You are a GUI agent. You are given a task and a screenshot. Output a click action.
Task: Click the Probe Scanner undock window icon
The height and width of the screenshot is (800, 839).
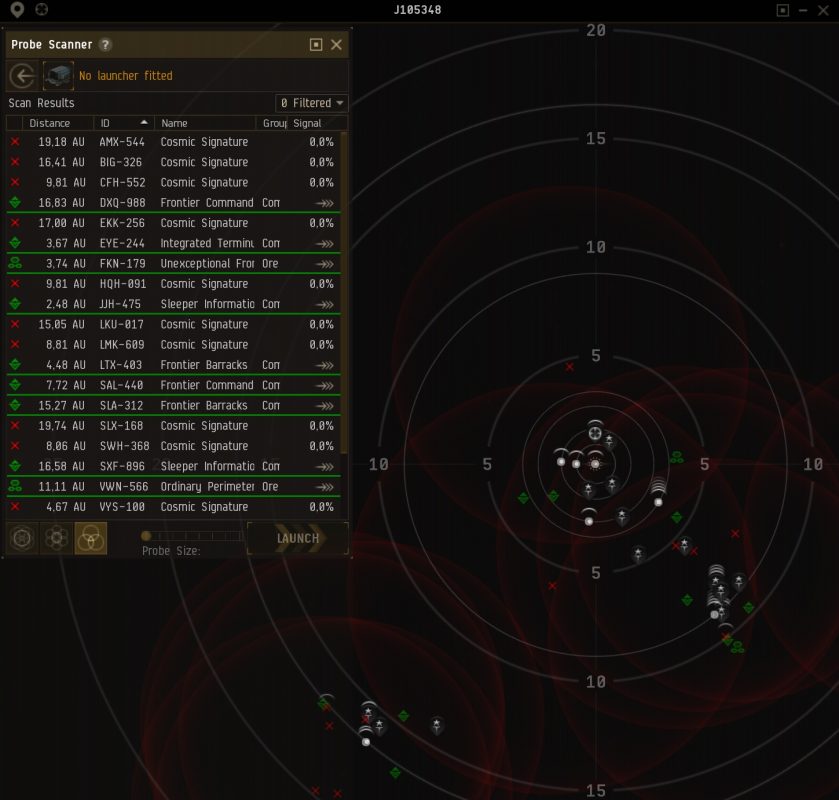pyautogui.click(x=316, y=45)
